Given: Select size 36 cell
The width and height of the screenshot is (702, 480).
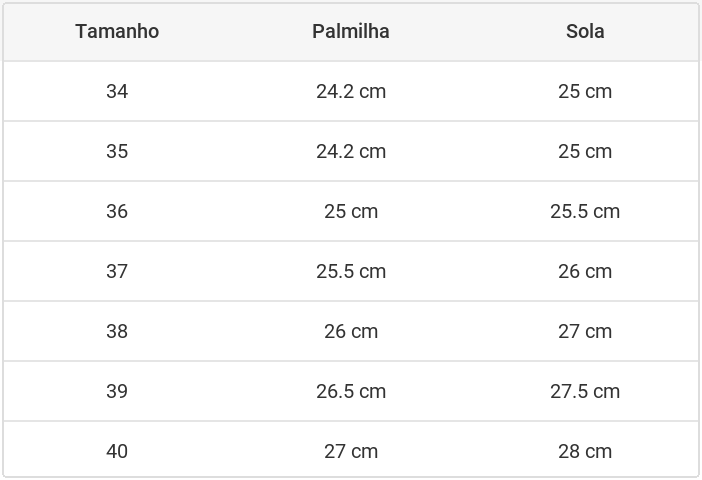Looking at the screenshot, I should click(x=117, y=211).
